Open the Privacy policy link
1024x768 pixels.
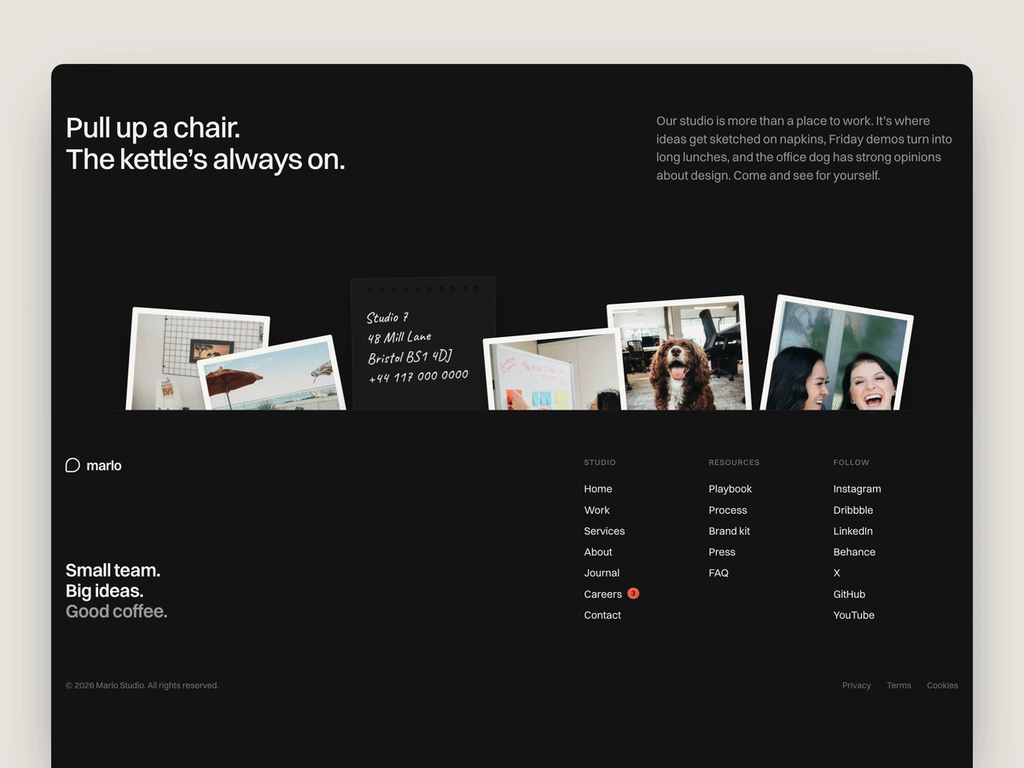(856, 685)
